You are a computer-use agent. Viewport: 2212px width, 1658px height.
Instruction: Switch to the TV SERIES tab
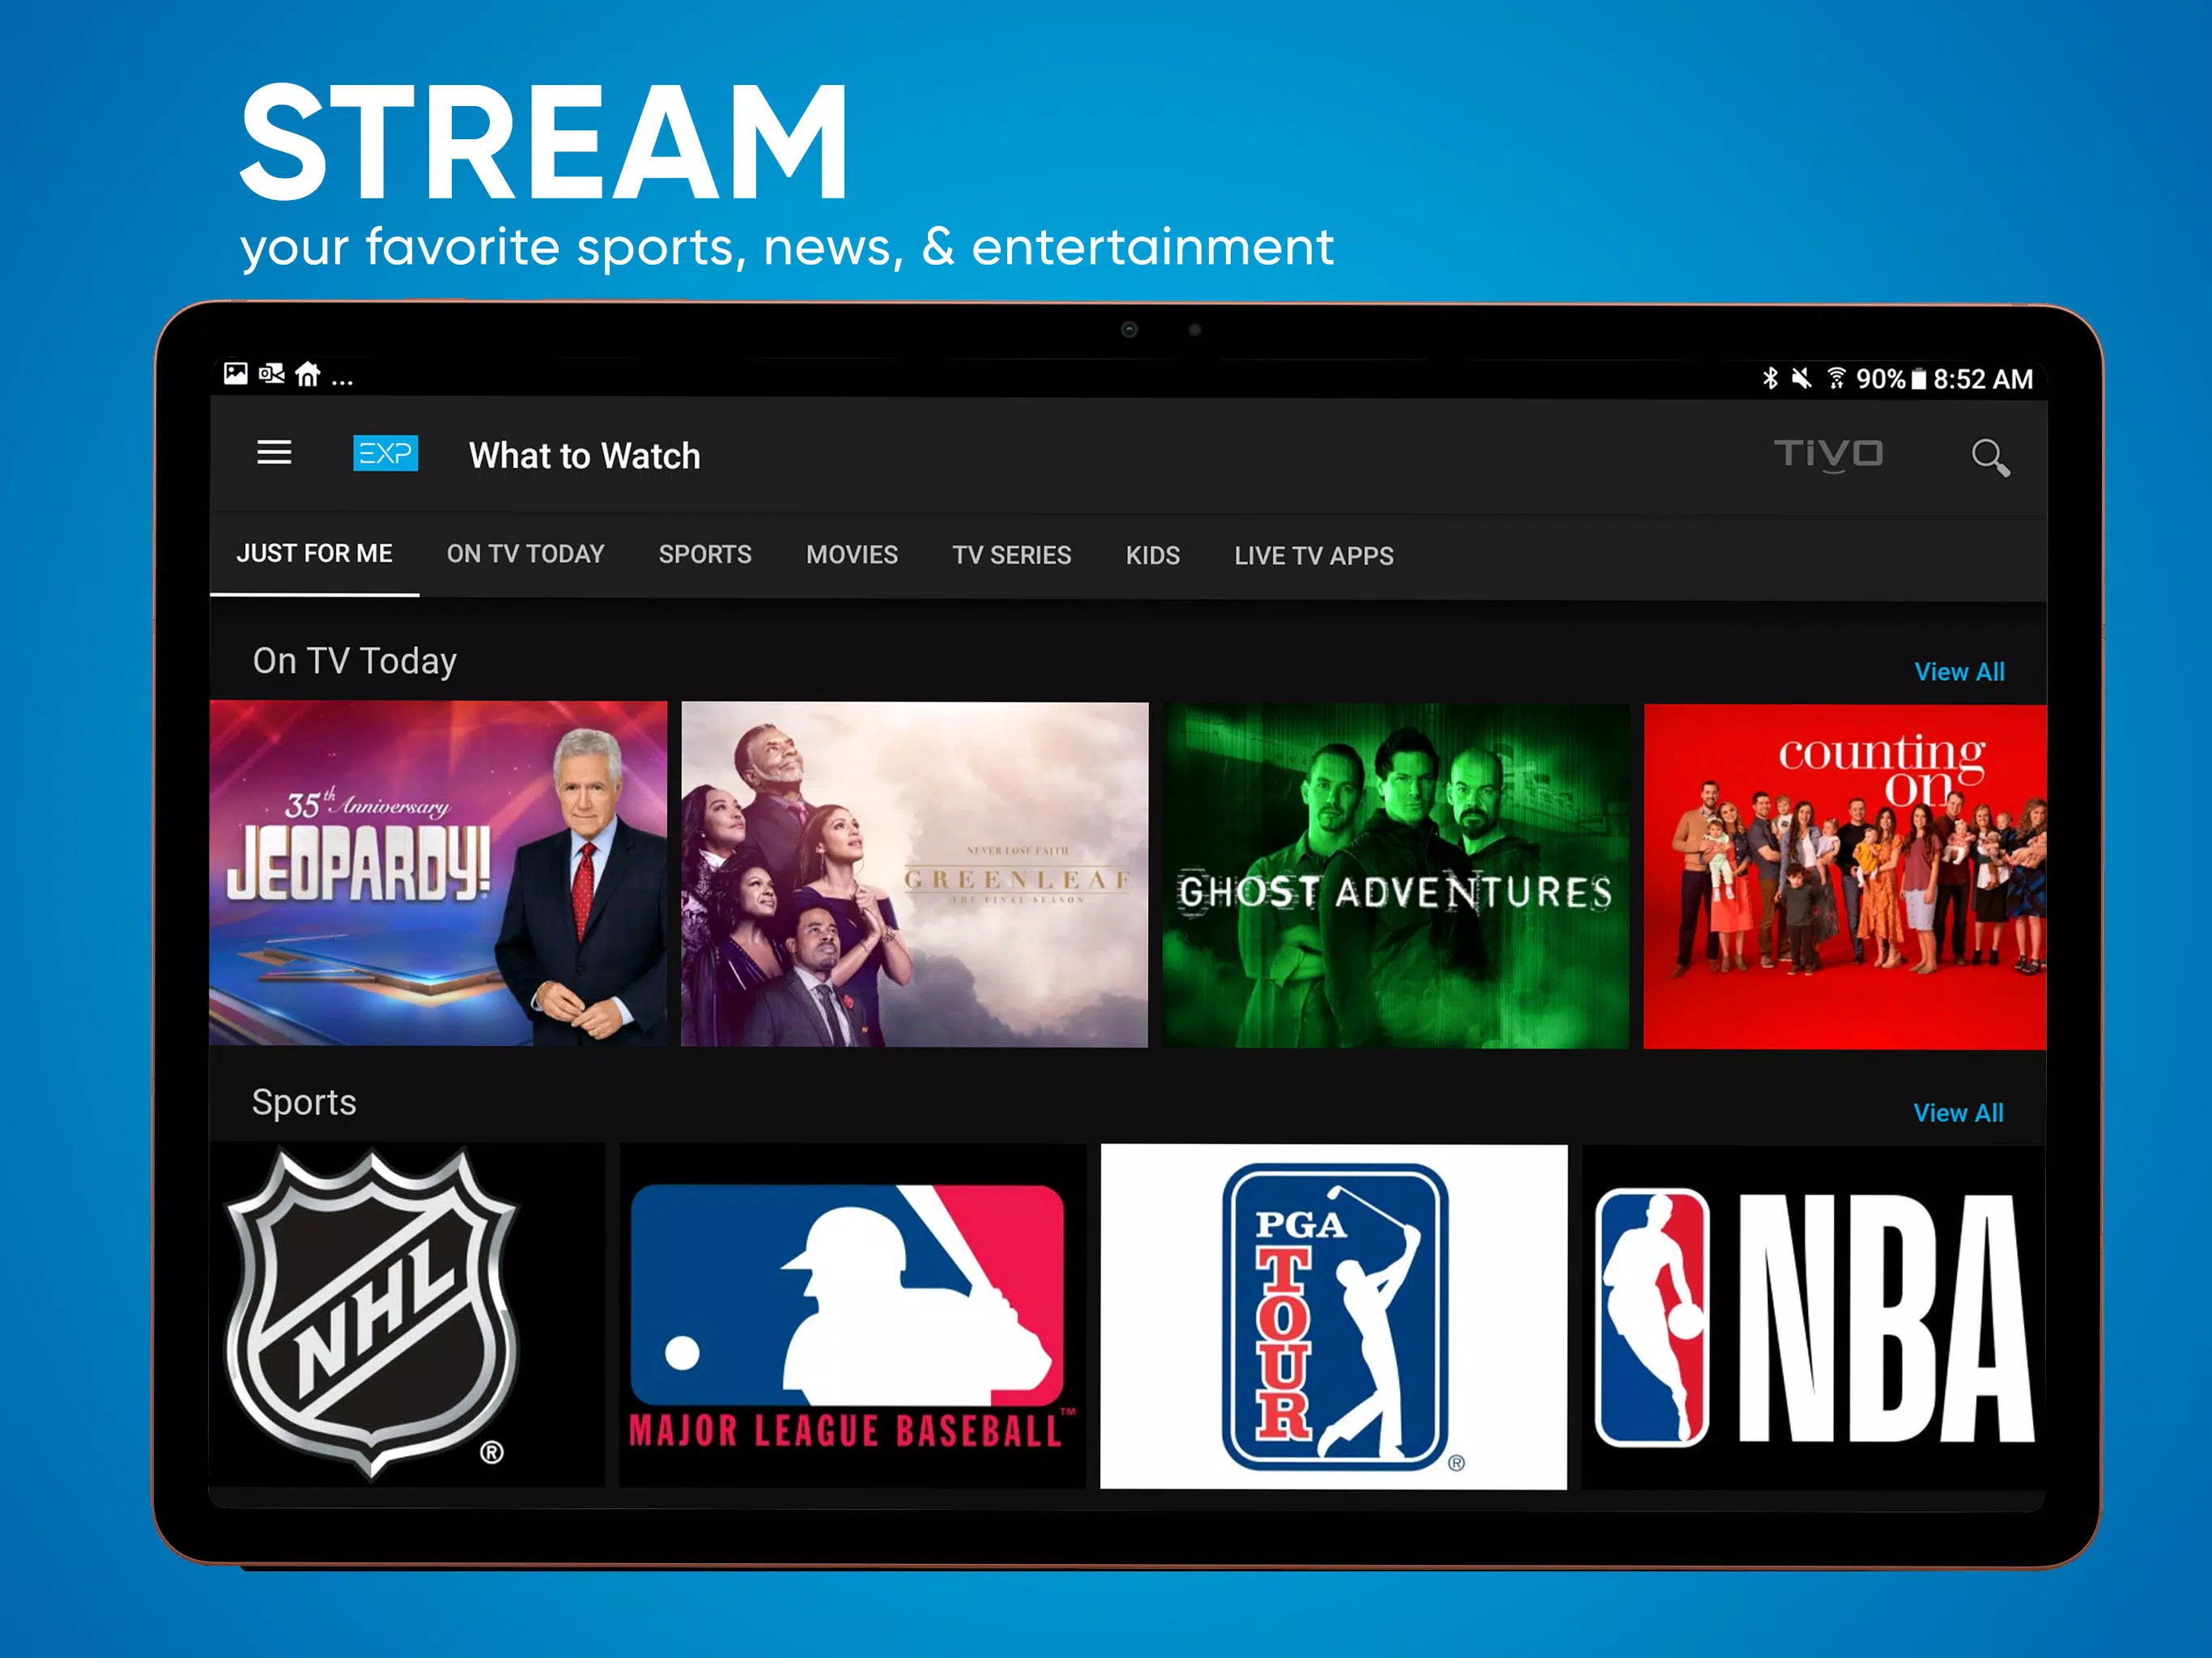(x=1011, y=555)
